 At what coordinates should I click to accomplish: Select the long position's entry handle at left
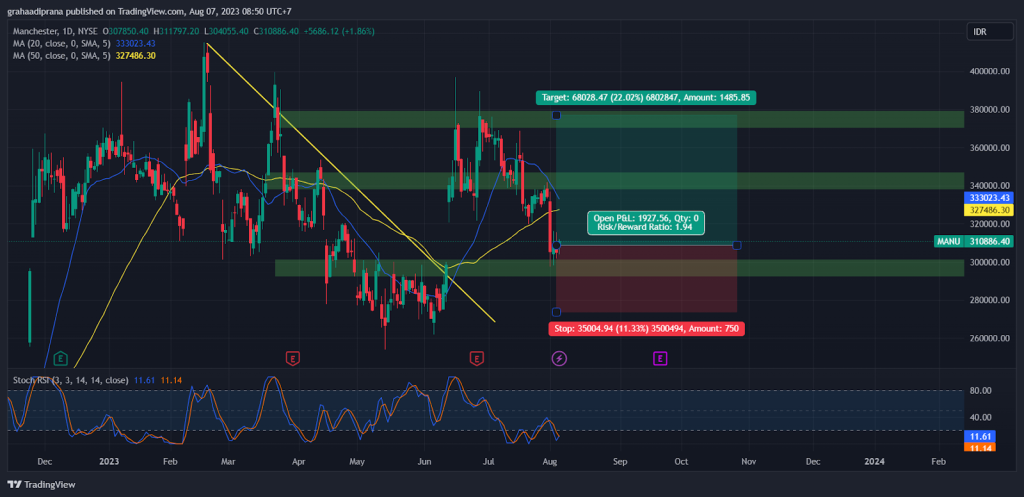(556, 246)
